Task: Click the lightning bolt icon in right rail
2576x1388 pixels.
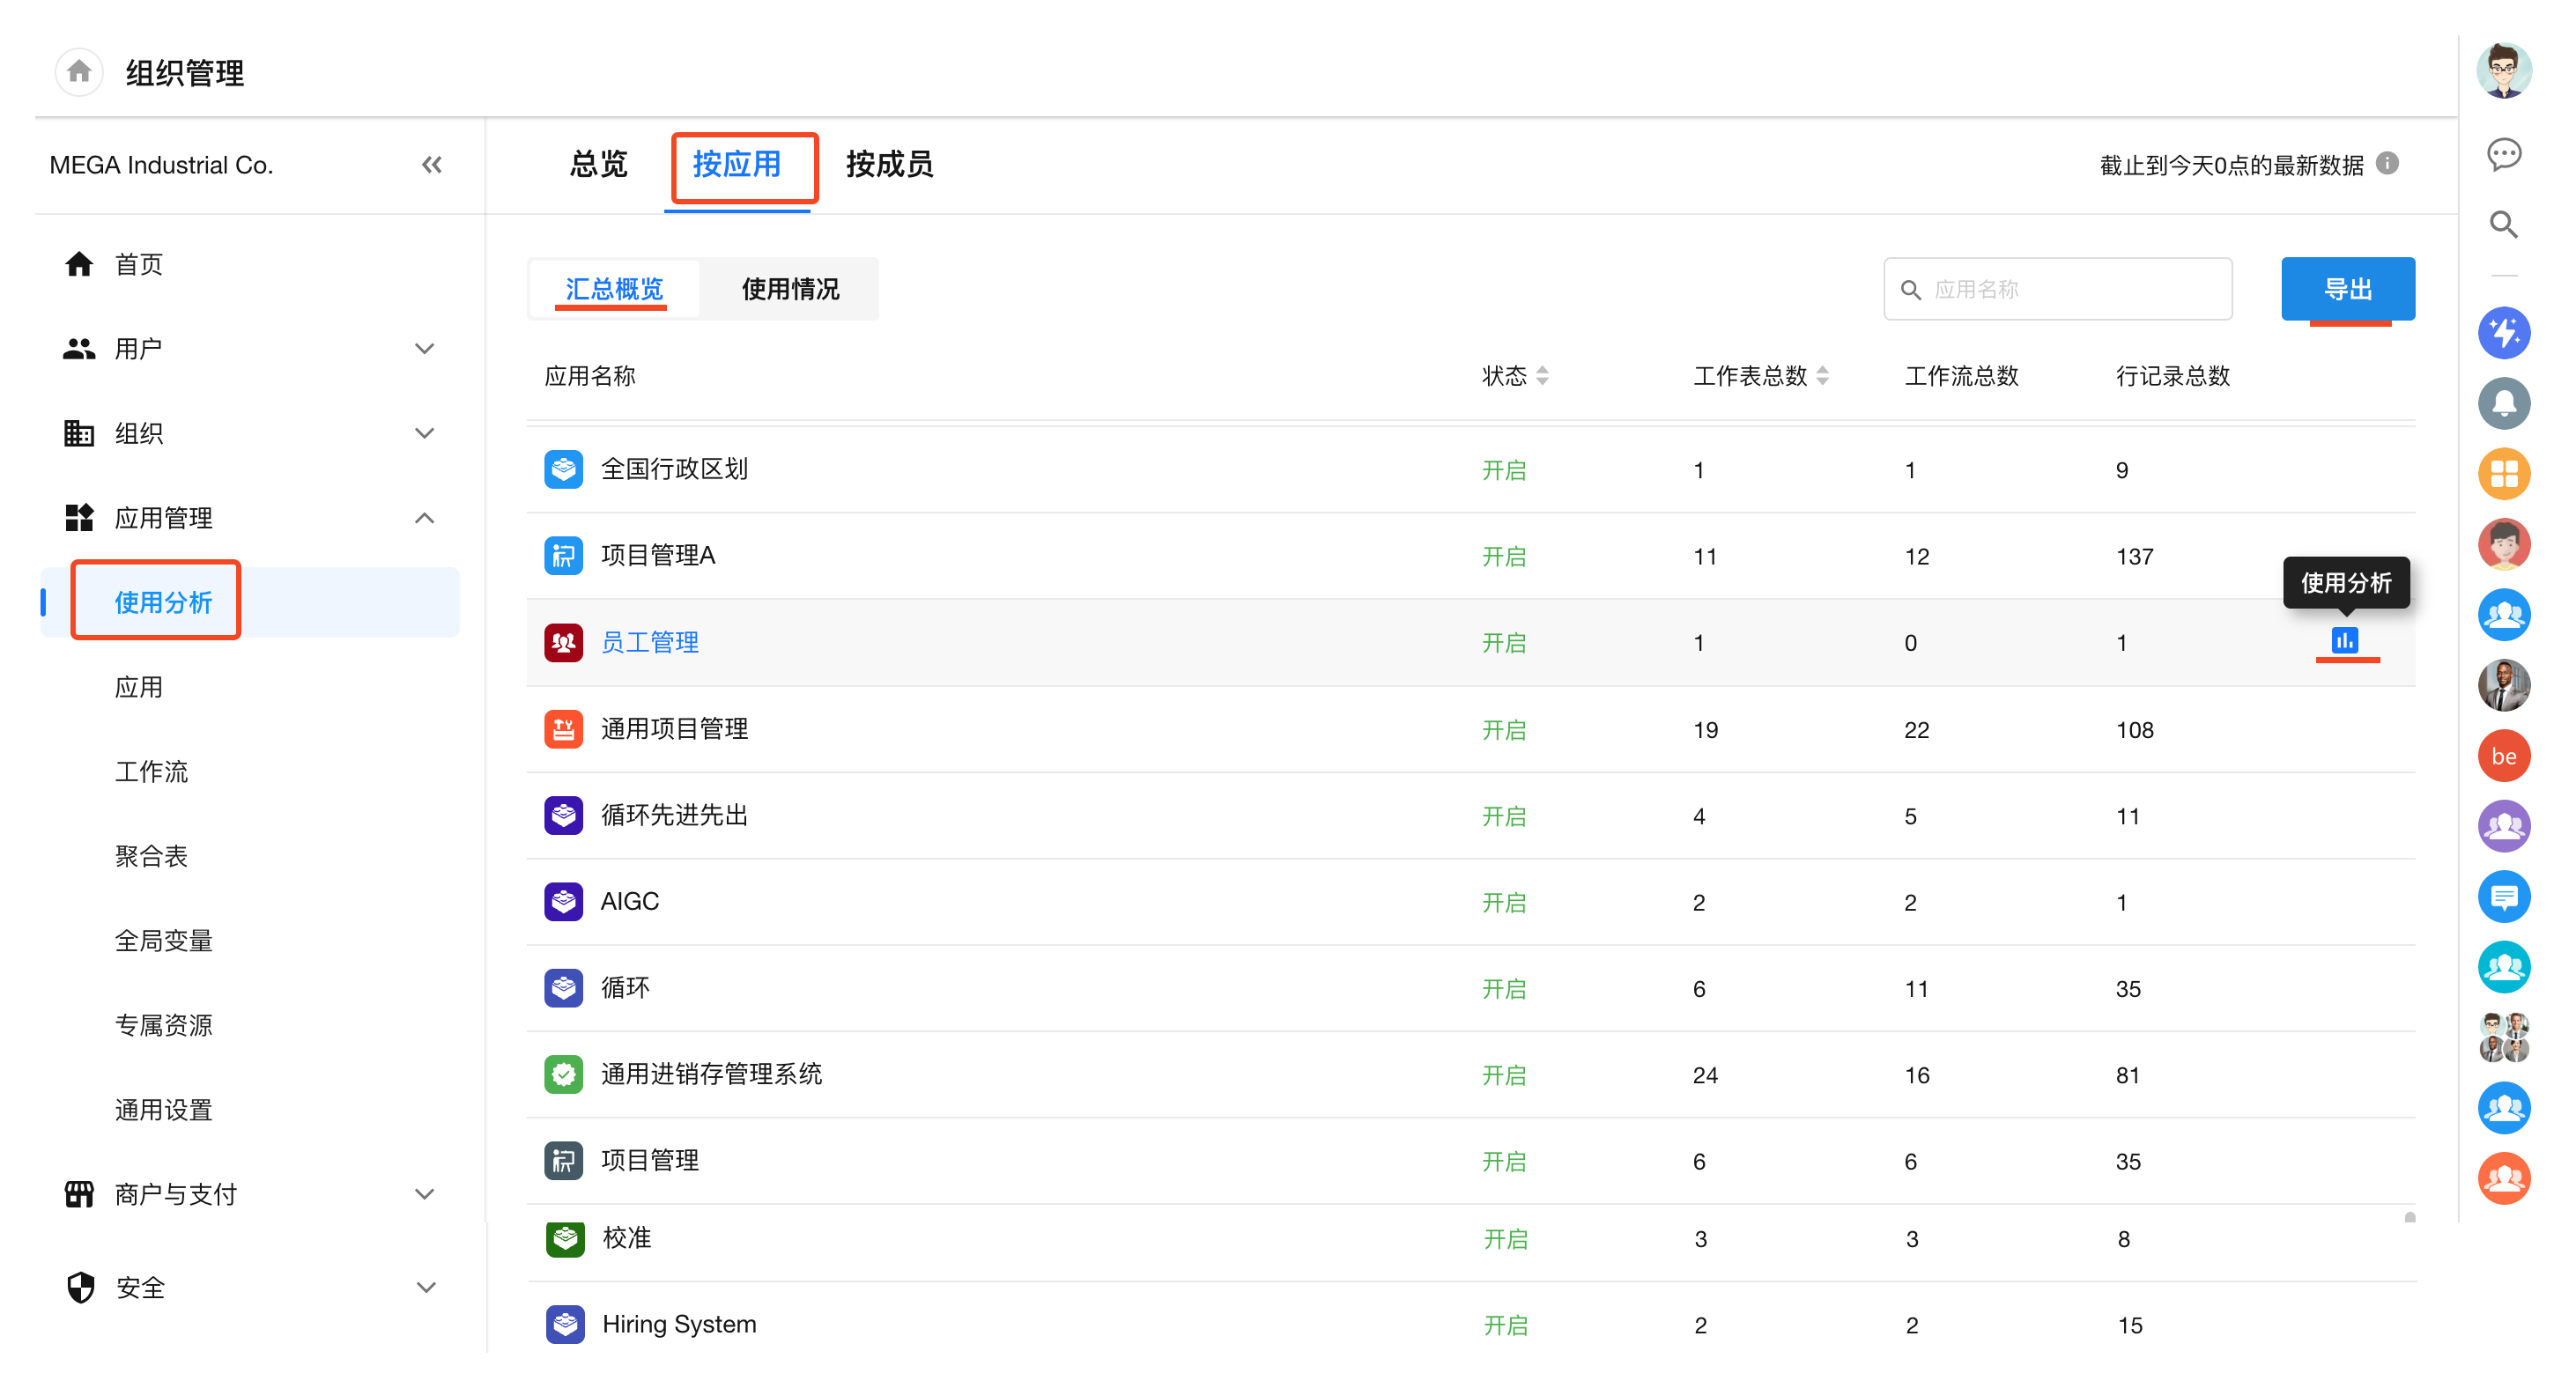Action: [x=2502, y=333]
